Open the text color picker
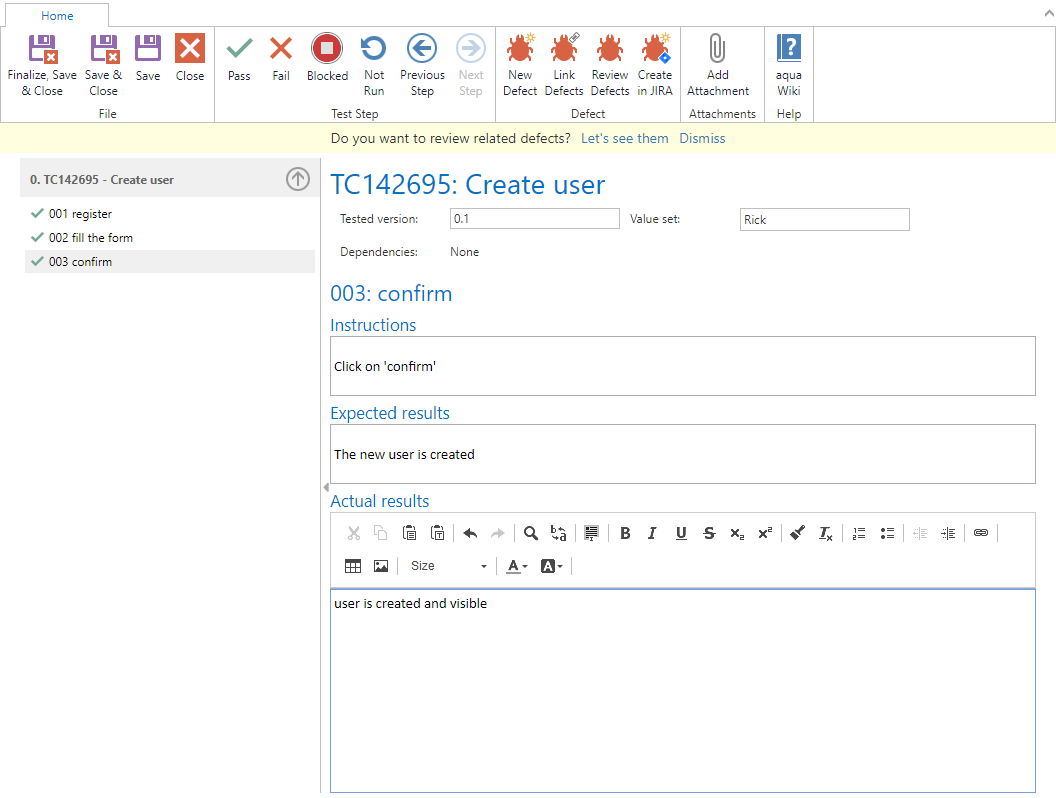This screenshot has width=1056, height=798. coord(517,566)
